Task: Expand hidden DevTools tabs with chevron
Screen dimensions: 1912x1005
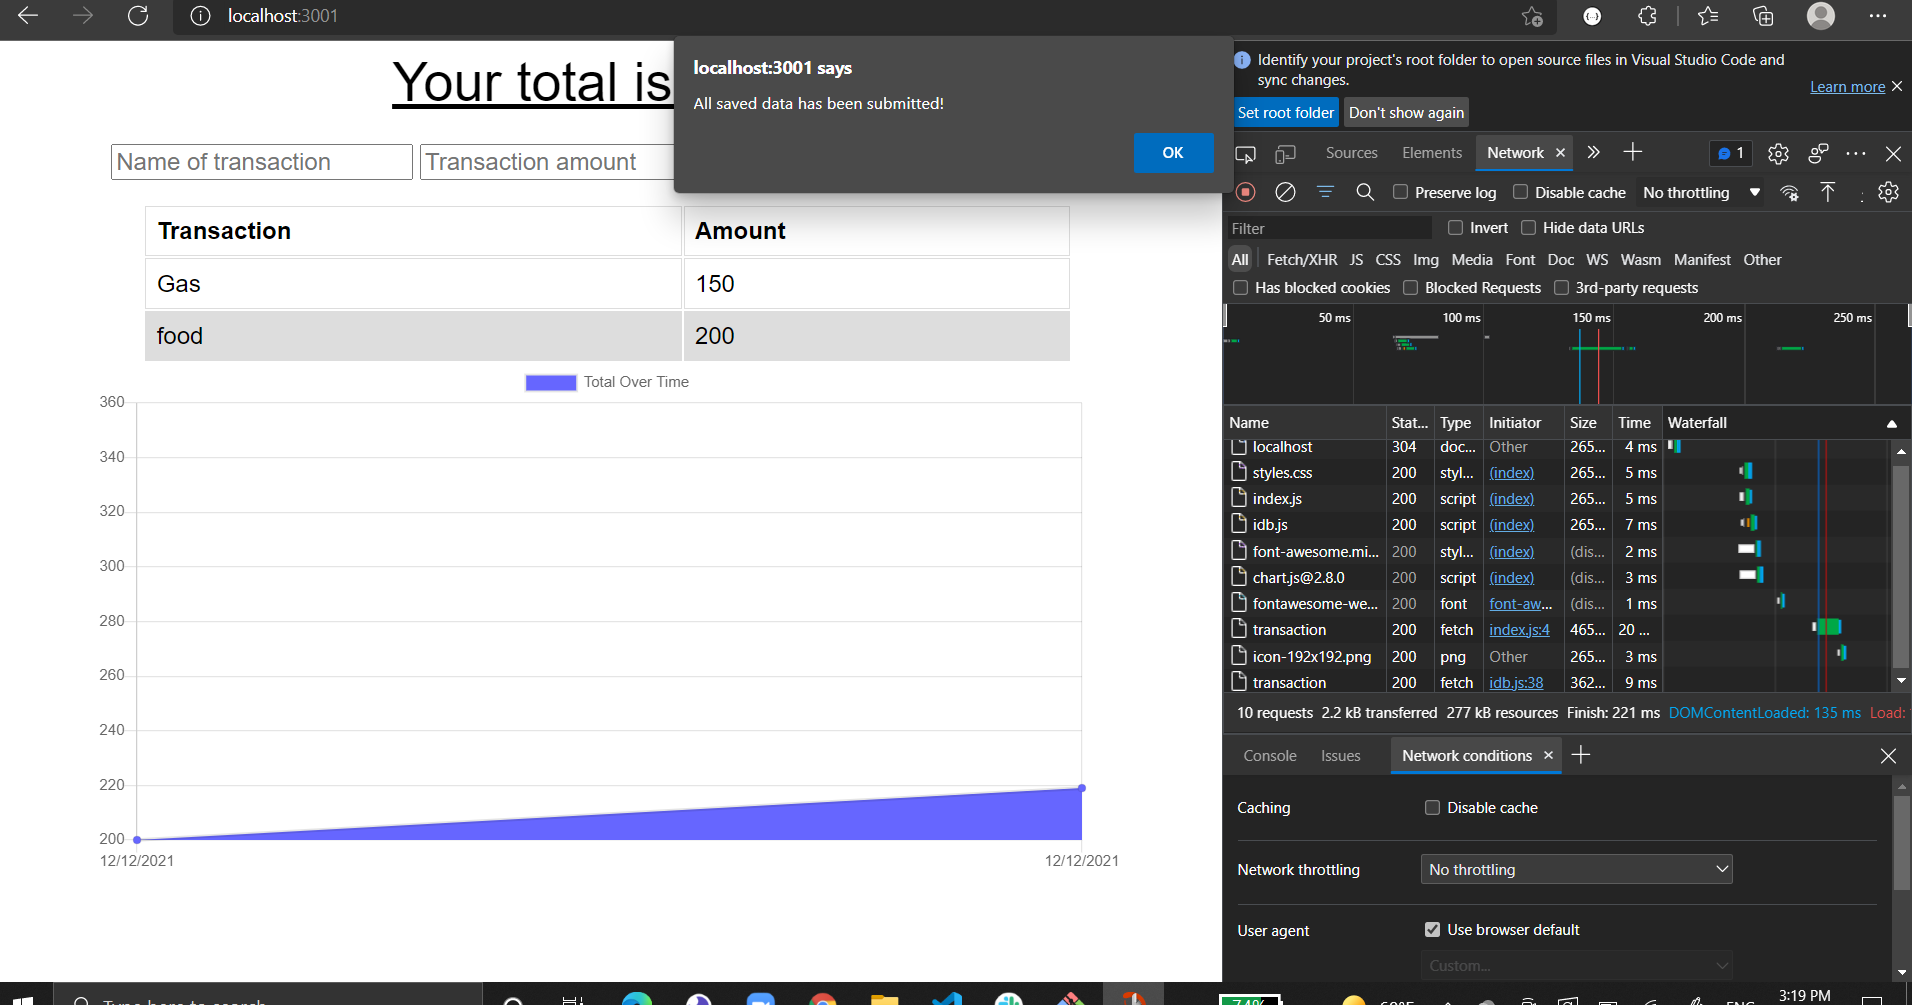Action: click(x=1592, y=152)
